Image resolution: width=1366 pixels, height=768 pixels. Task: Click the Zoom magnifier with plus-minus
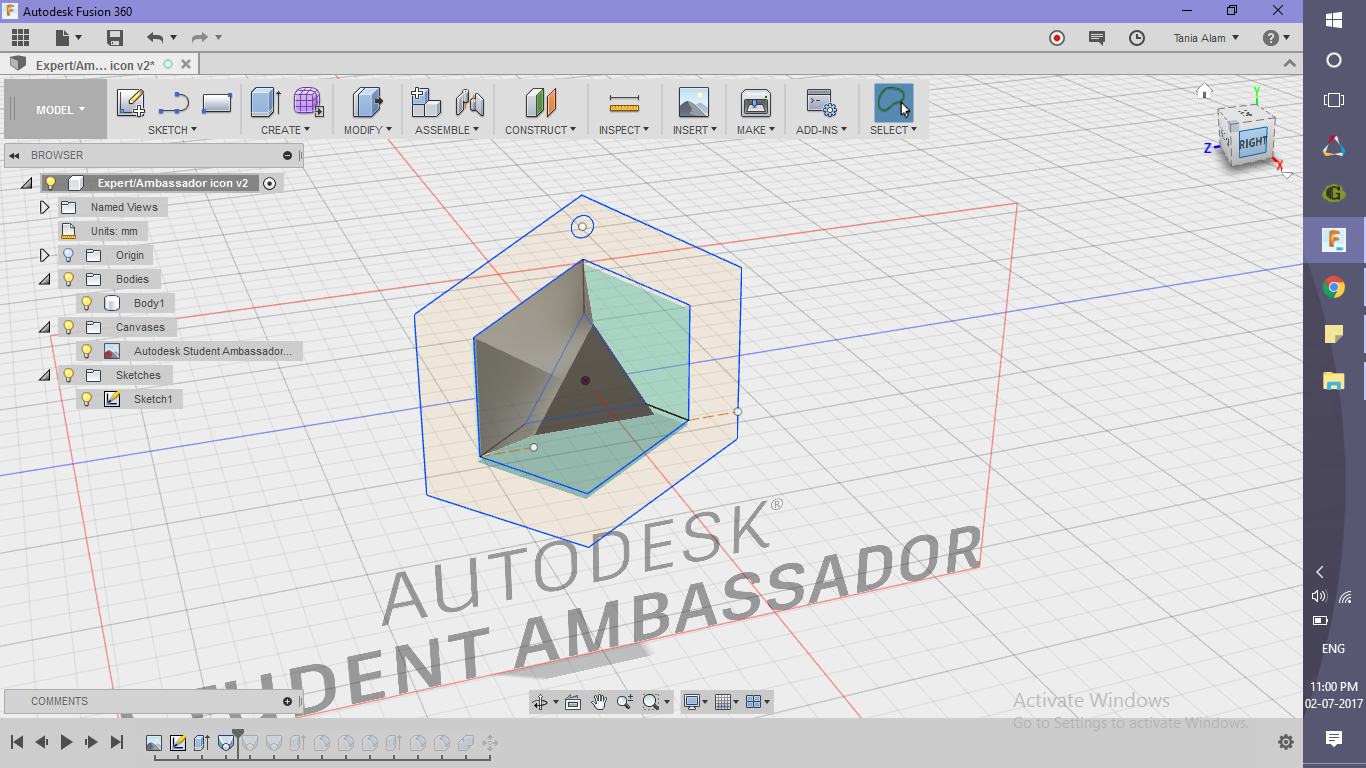[x=625, y=702]
